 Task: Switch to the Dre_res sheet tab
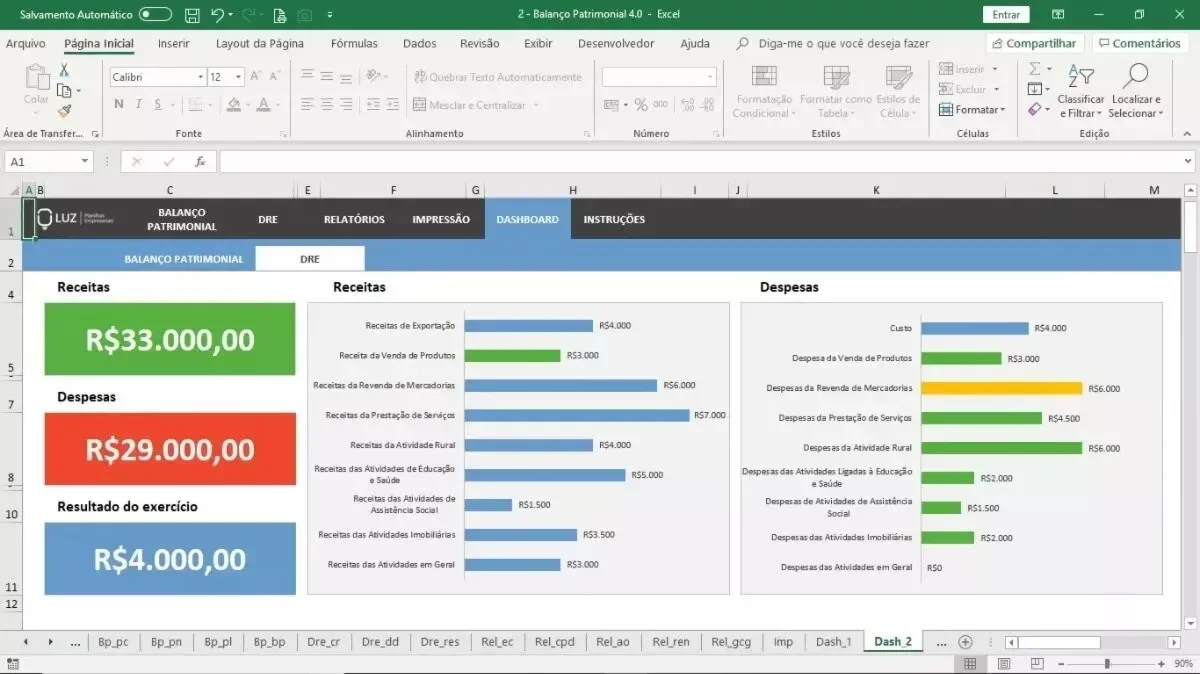point(440,642)
